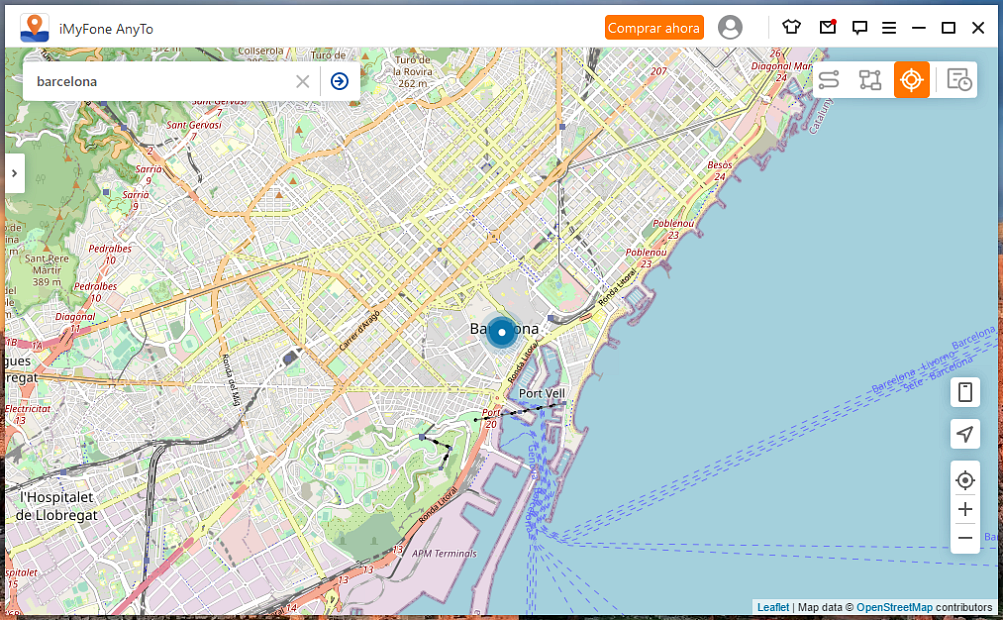Click the Comprar ahora button
Image resolution: width=1003 pixels, height=620 pixels.
pyautogui.click(x=654, y=28)
